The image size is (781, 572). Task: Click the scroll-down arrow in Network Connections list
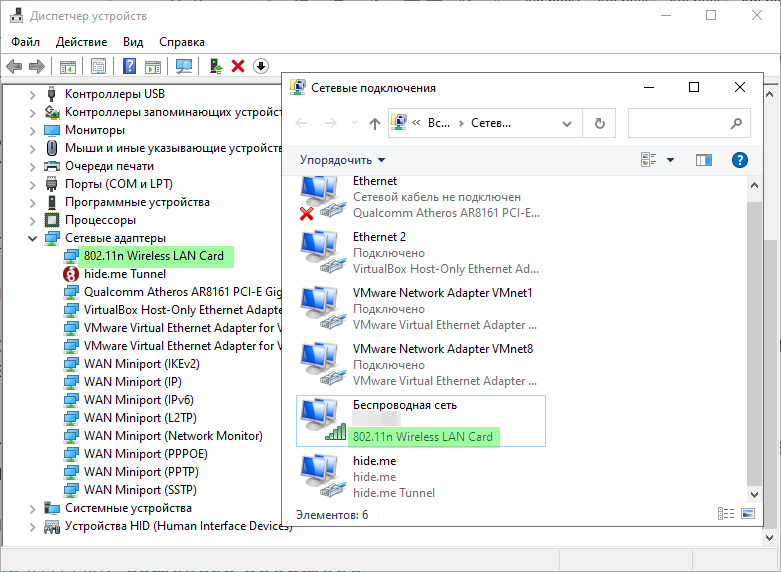(x=754, y=495)
